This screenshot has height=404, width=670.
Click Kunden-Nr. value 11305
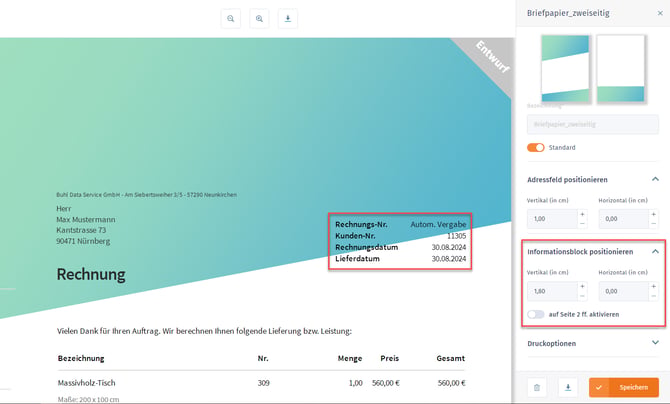456,236
